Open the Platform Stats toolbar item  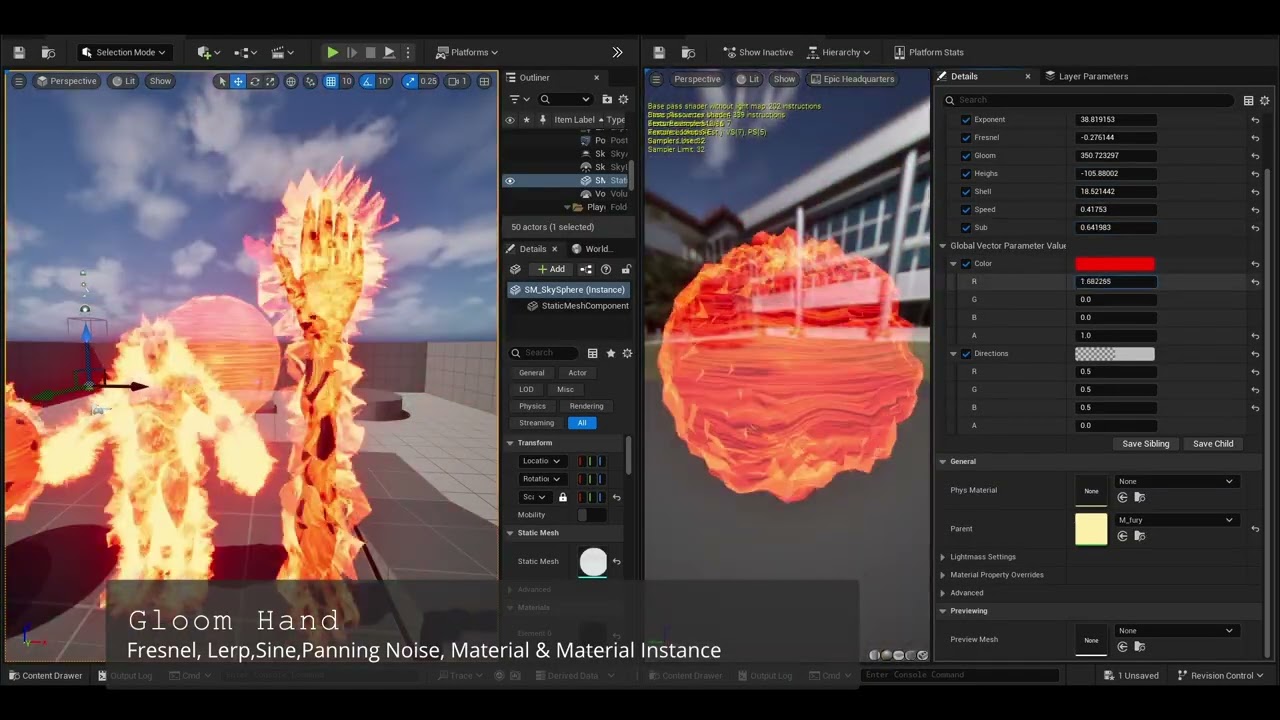click(x=929, y=52)
